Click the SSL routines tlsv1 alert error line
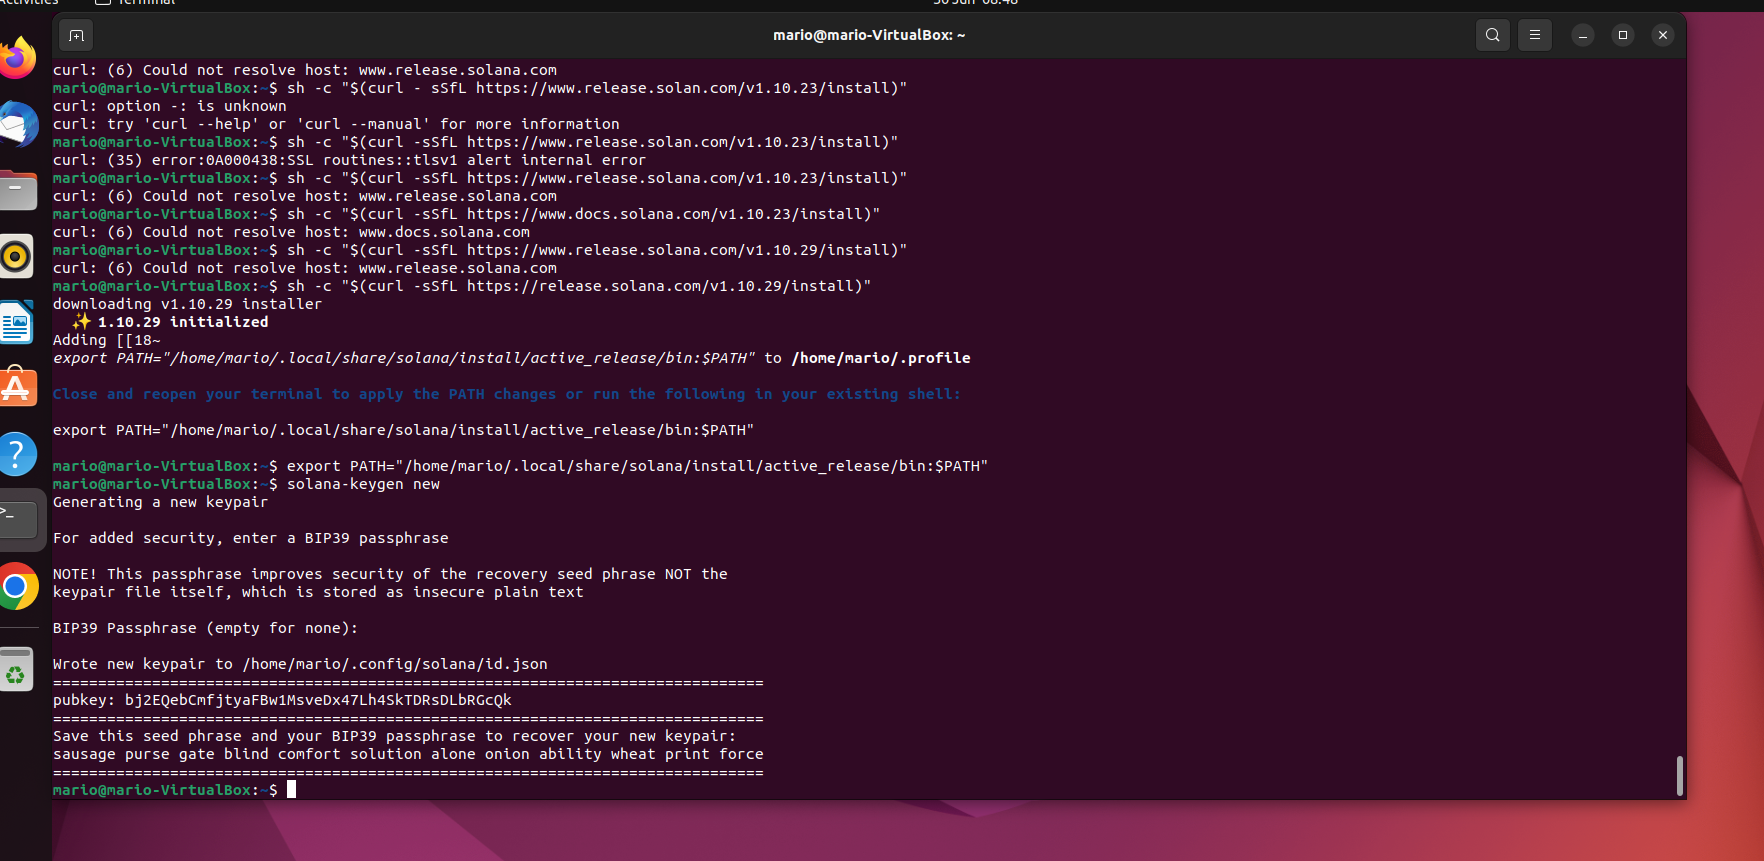The height and width of the screenshot is (861, 1764). pos(349,160)
